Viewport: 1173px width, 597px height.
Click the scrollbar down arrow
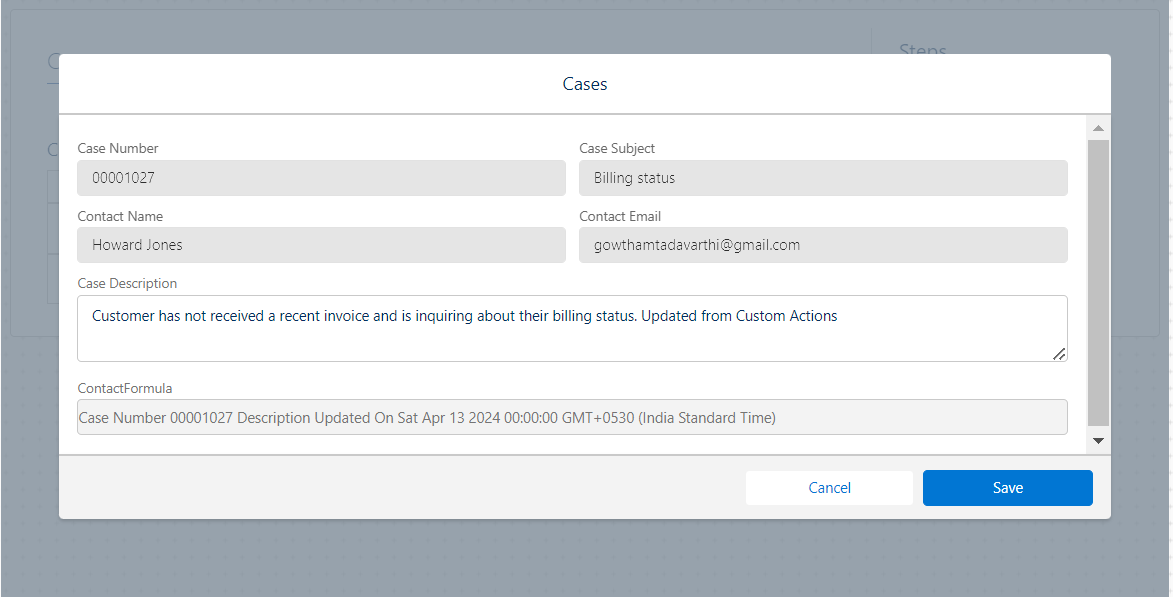pyautogui.click(x=1098, y=440)
